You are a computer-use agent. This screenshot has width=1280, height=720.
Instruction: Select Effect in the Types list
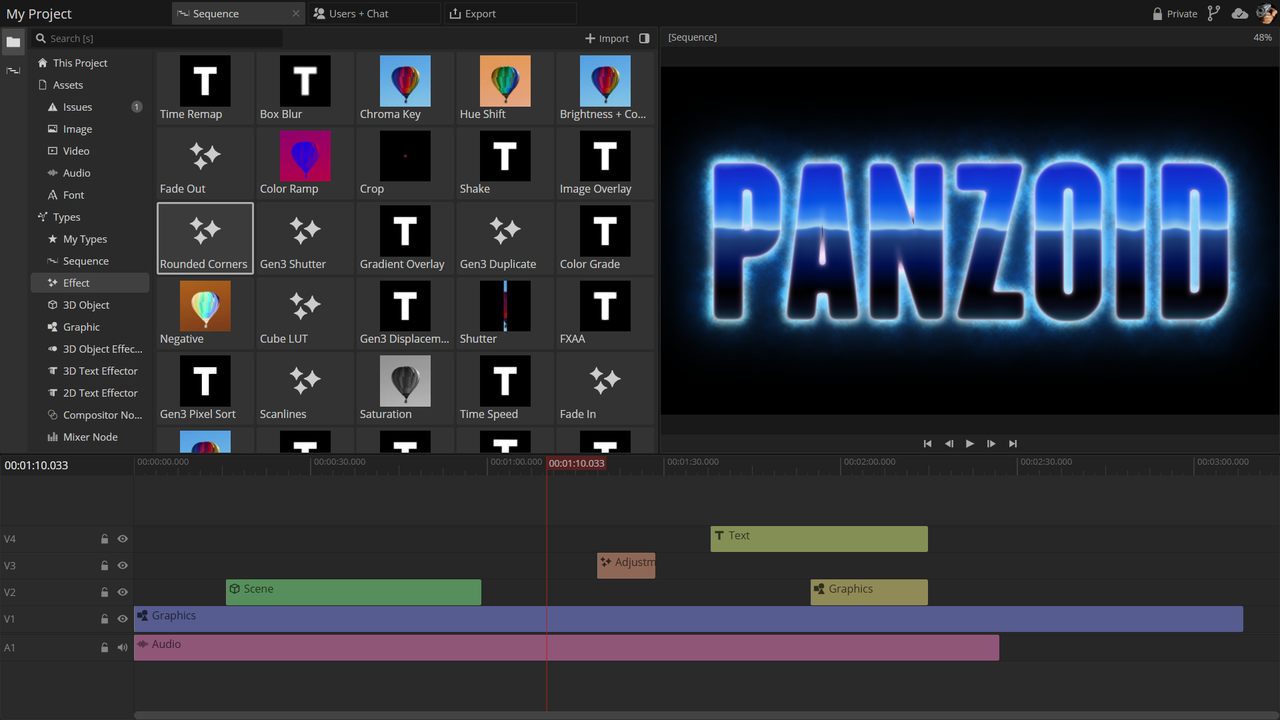click(90, 283)
